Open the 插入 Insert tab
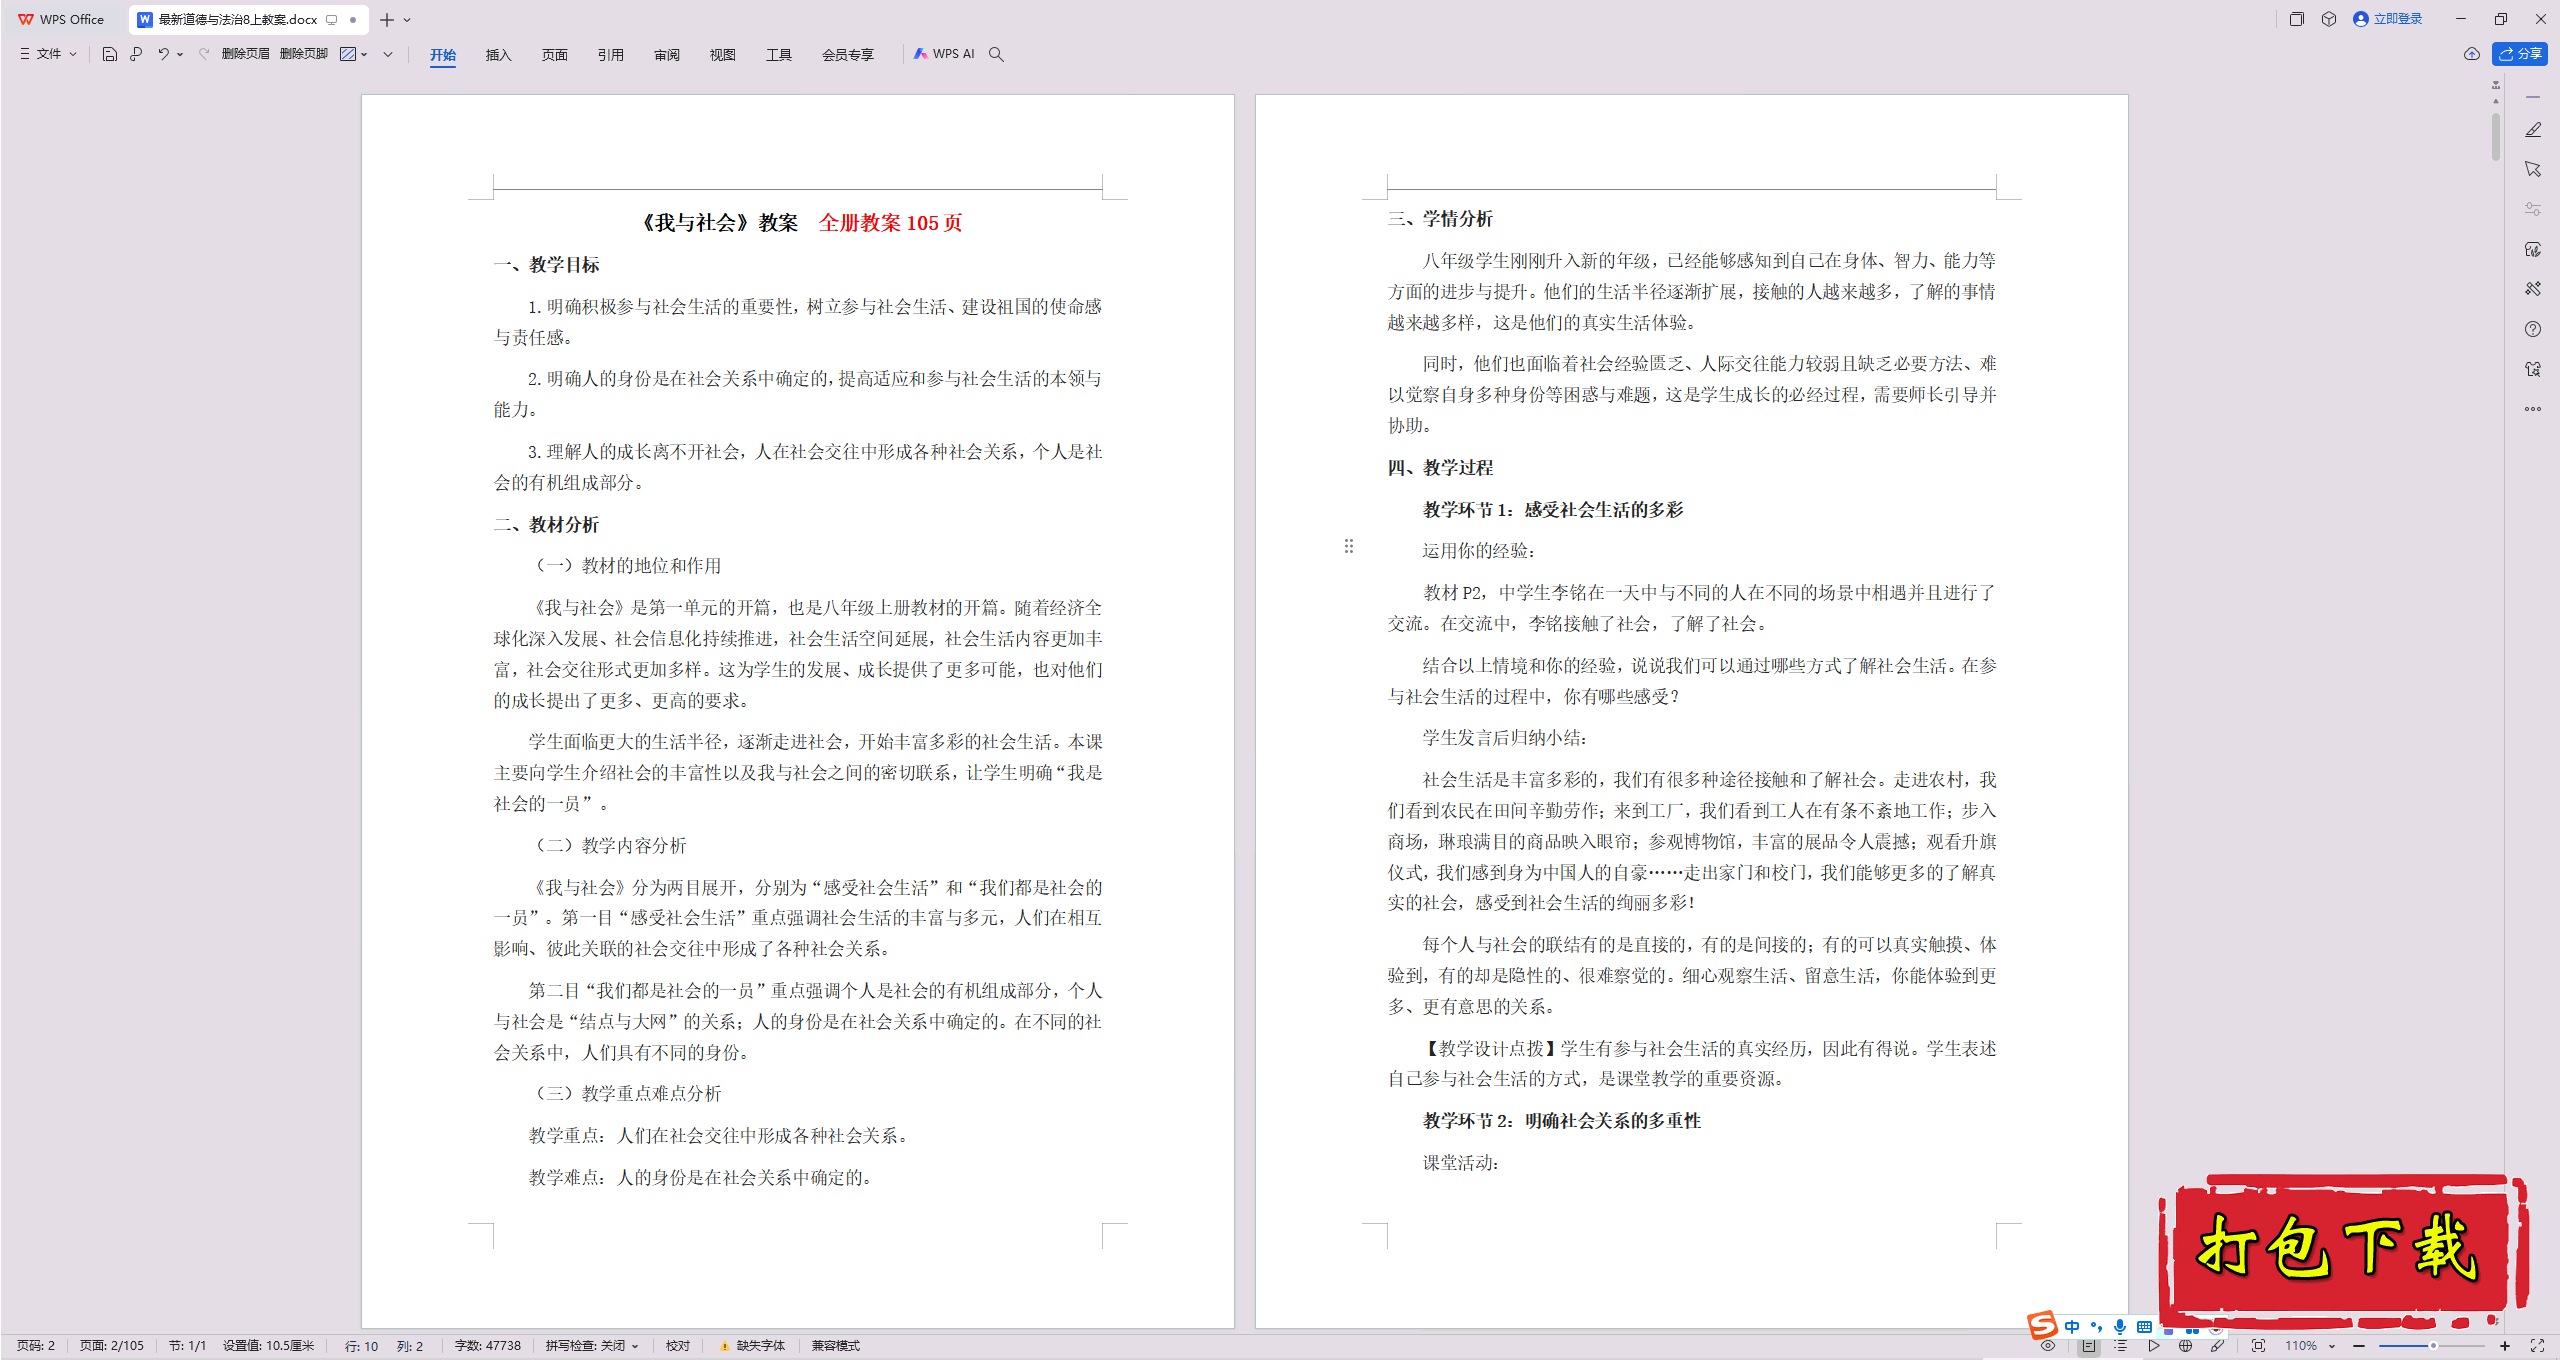This screenshot has width=2560, height=1360. (499, 55)
